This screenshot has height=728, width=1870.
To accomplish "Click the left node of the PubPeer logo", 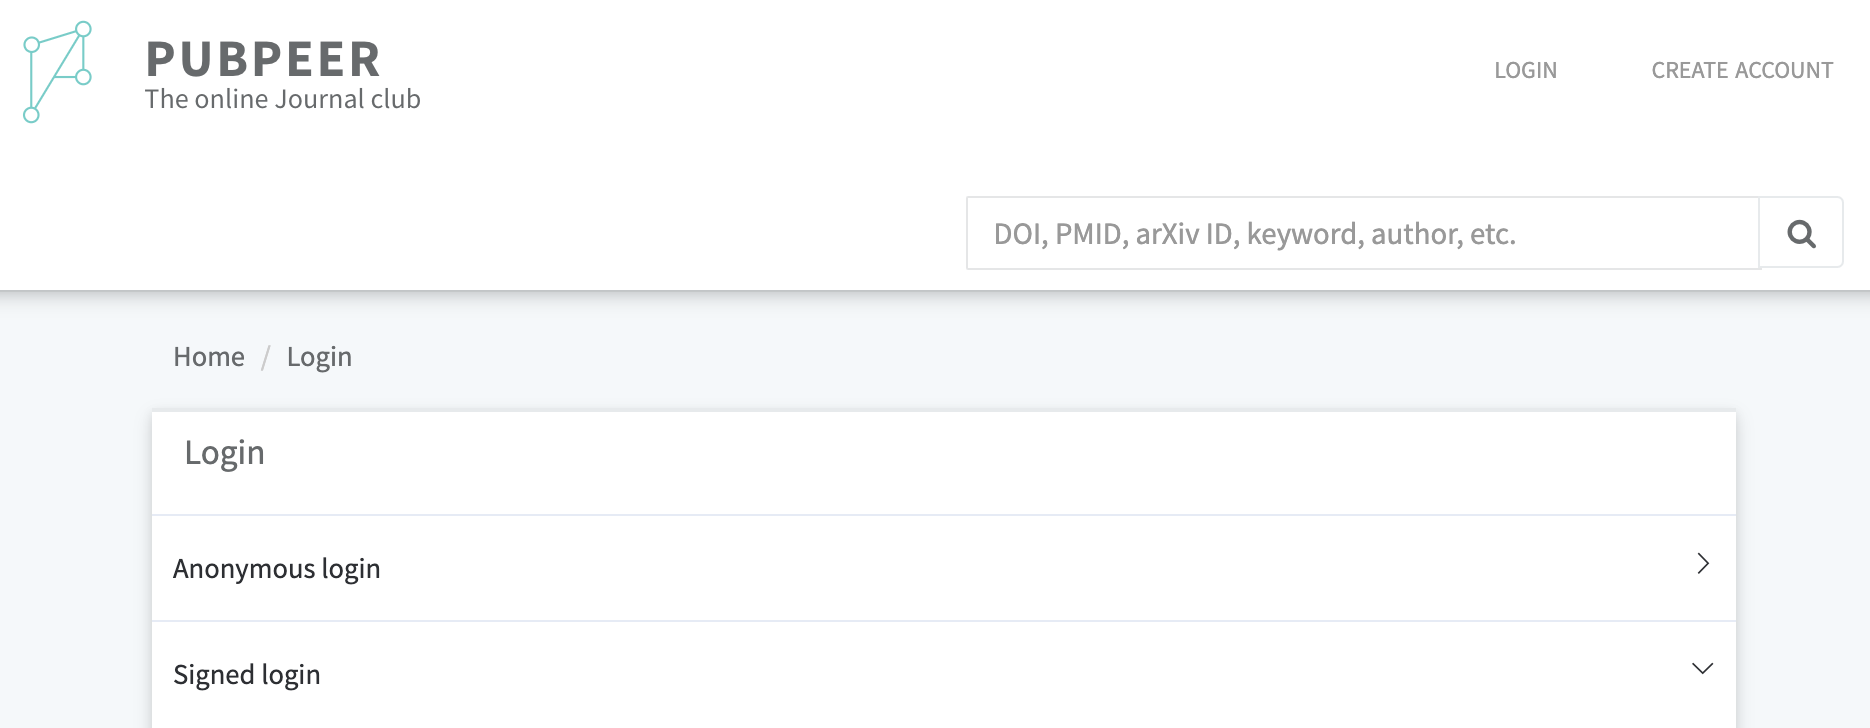I will click(31, 45).
